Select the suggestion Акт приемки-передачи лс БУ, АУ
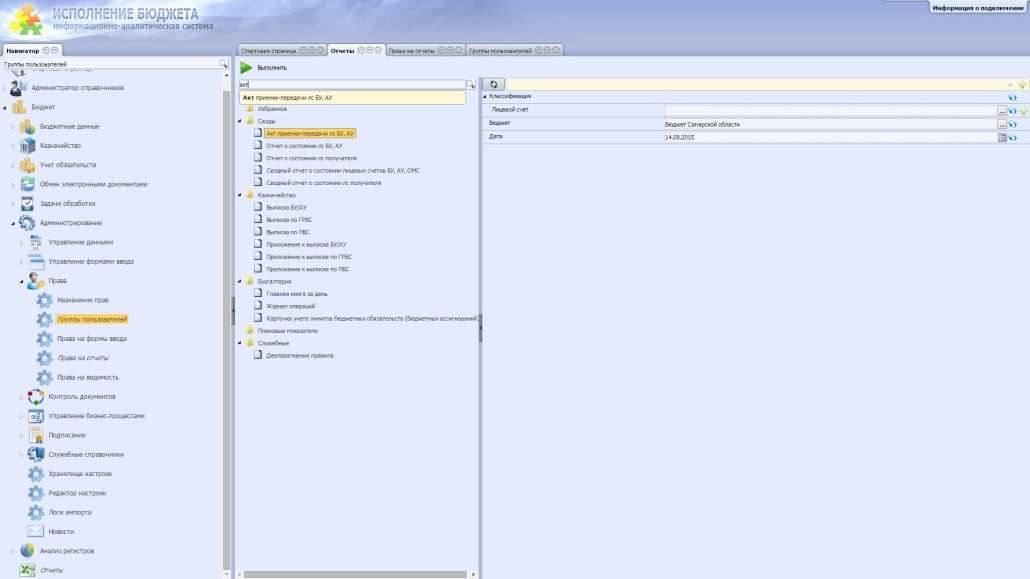1030x579 pixels. point(353,97)
